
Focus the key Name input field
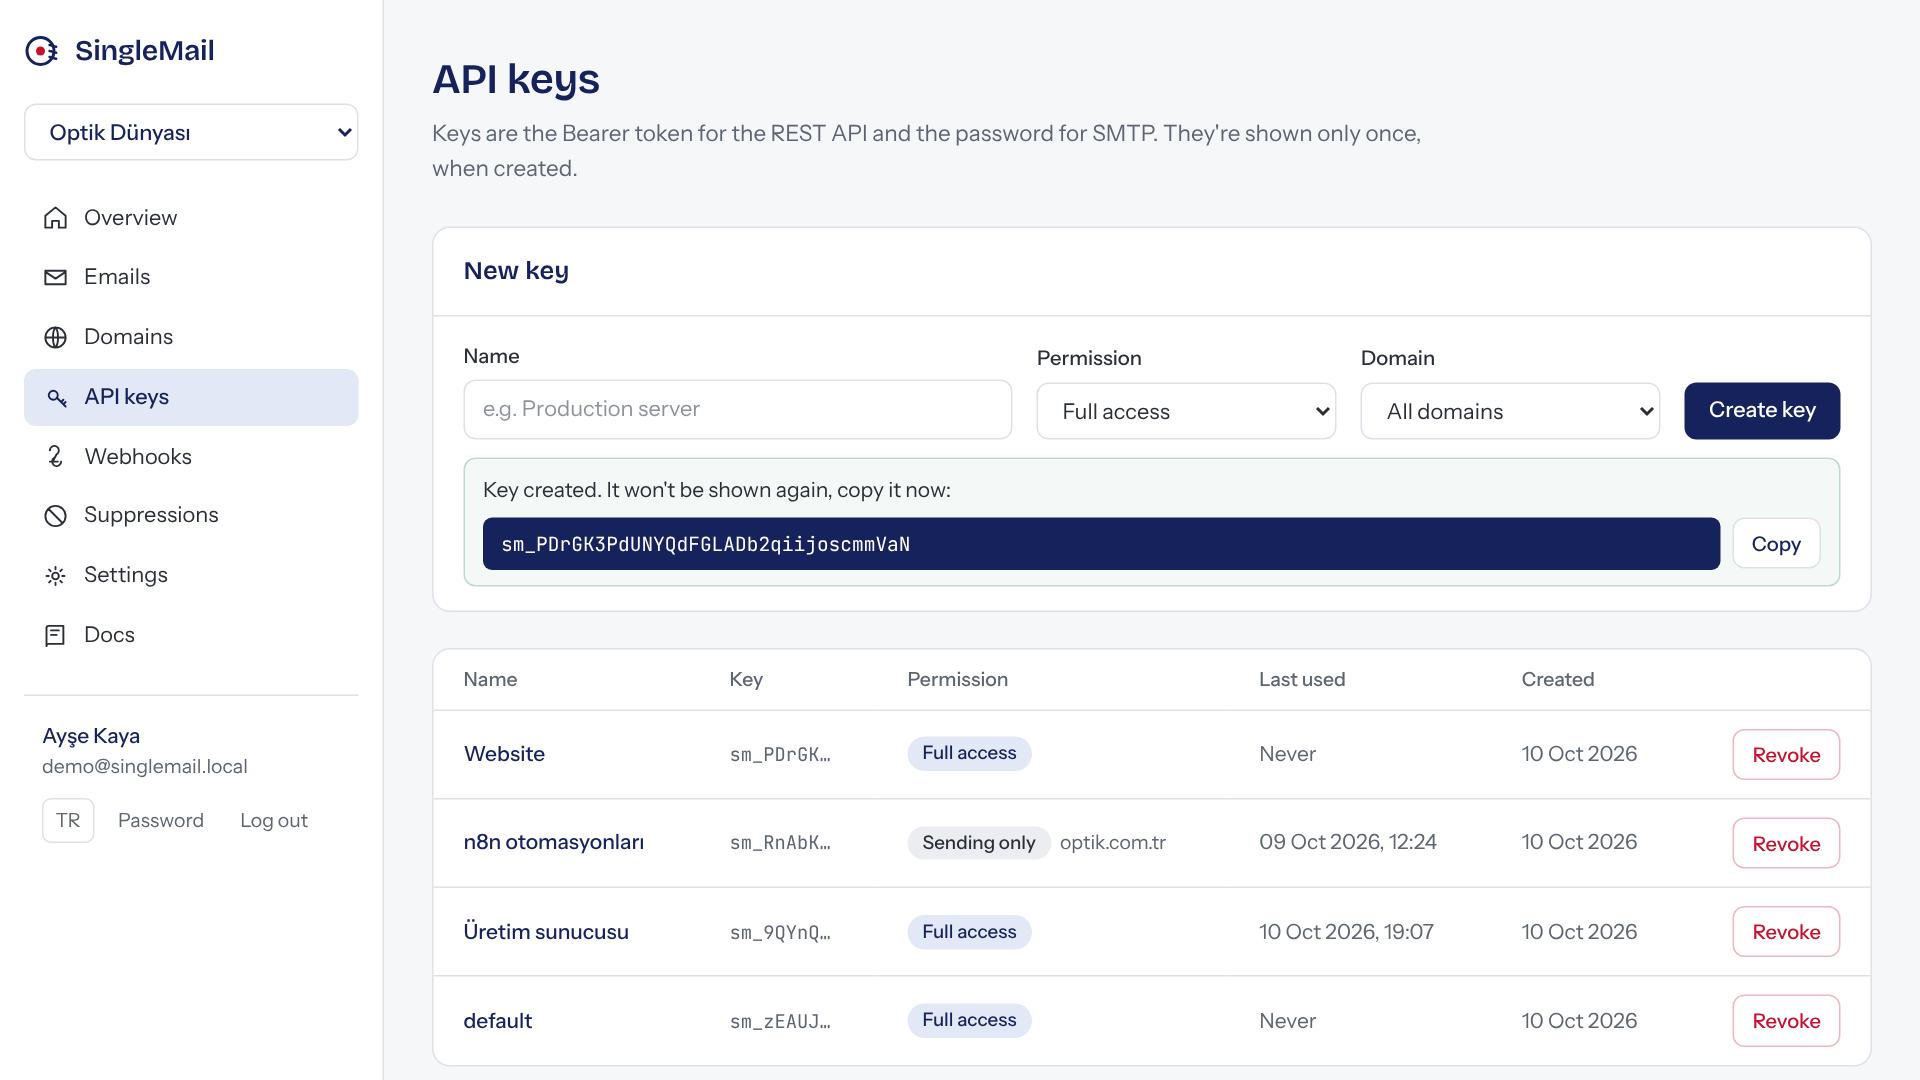[x=738, y=409]
